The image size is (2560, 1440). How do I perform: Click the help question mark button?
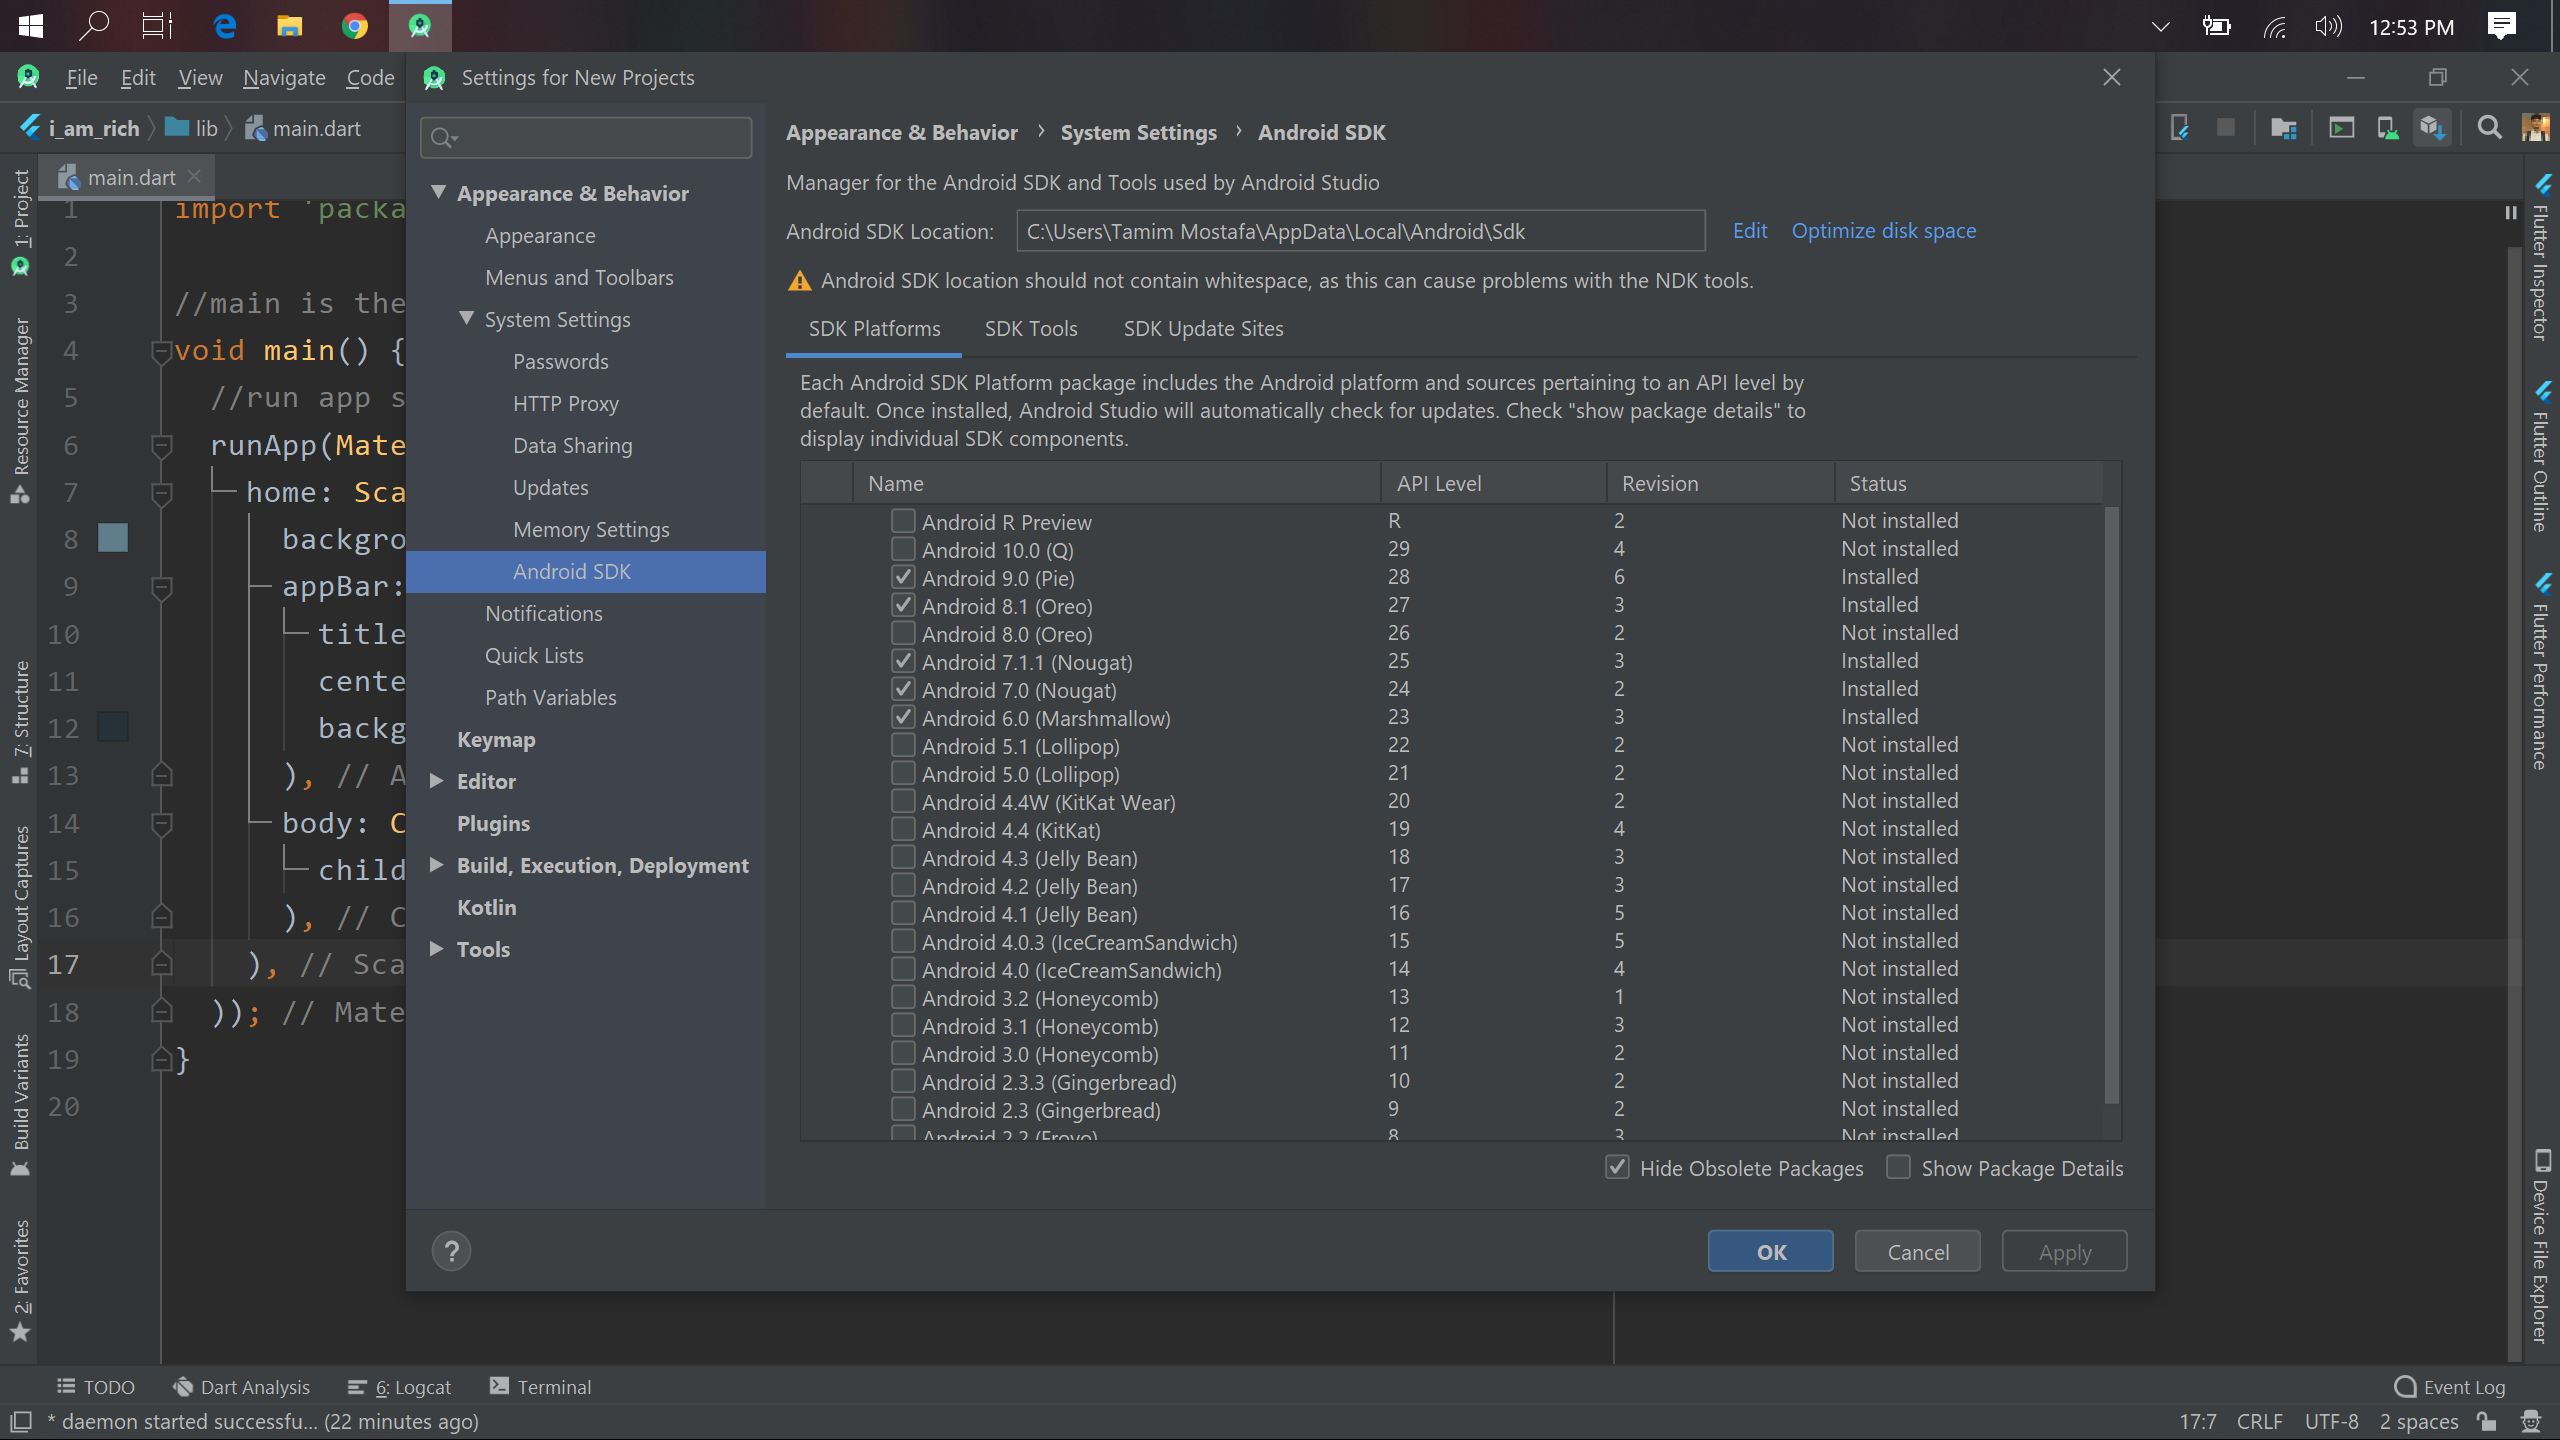[x=451, y=1251]
